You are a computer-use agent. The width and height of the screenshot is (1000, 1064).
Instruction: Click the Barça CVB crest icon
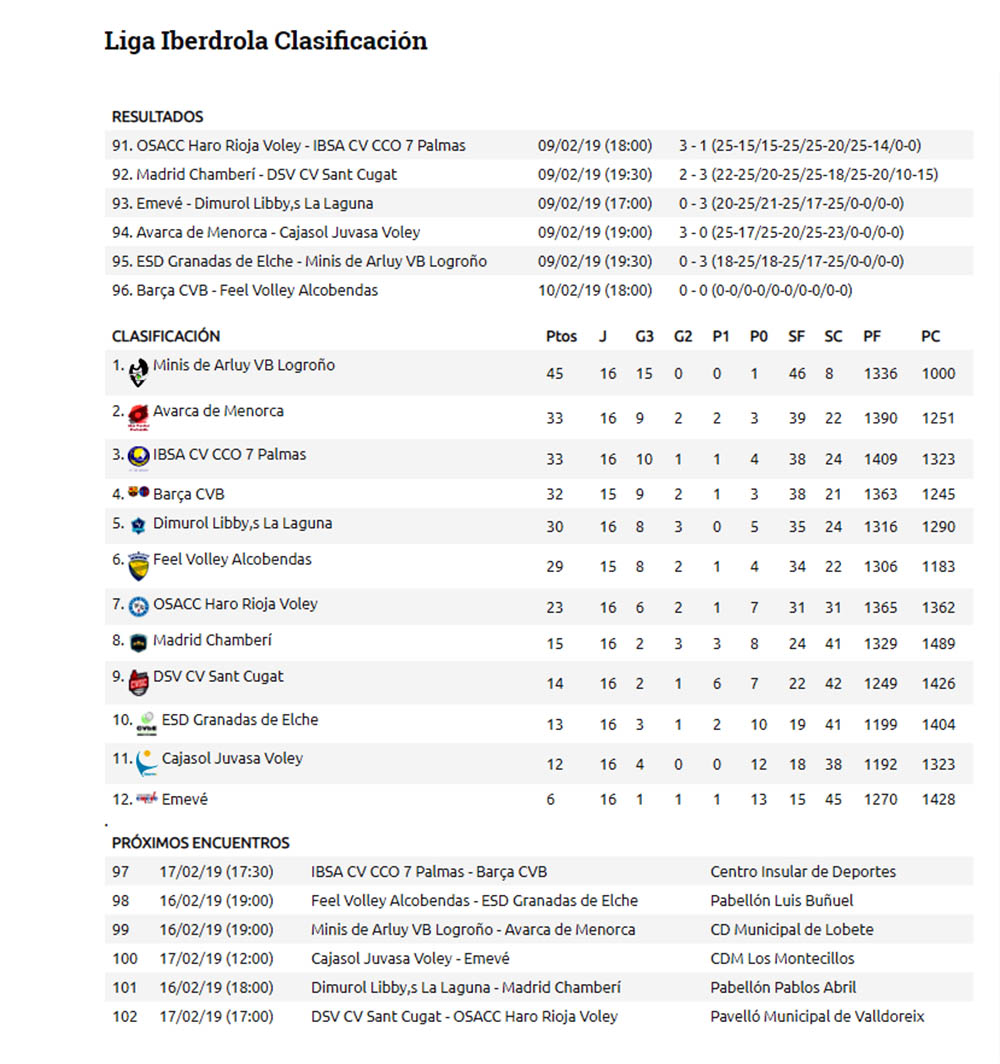tap(139, 492)
